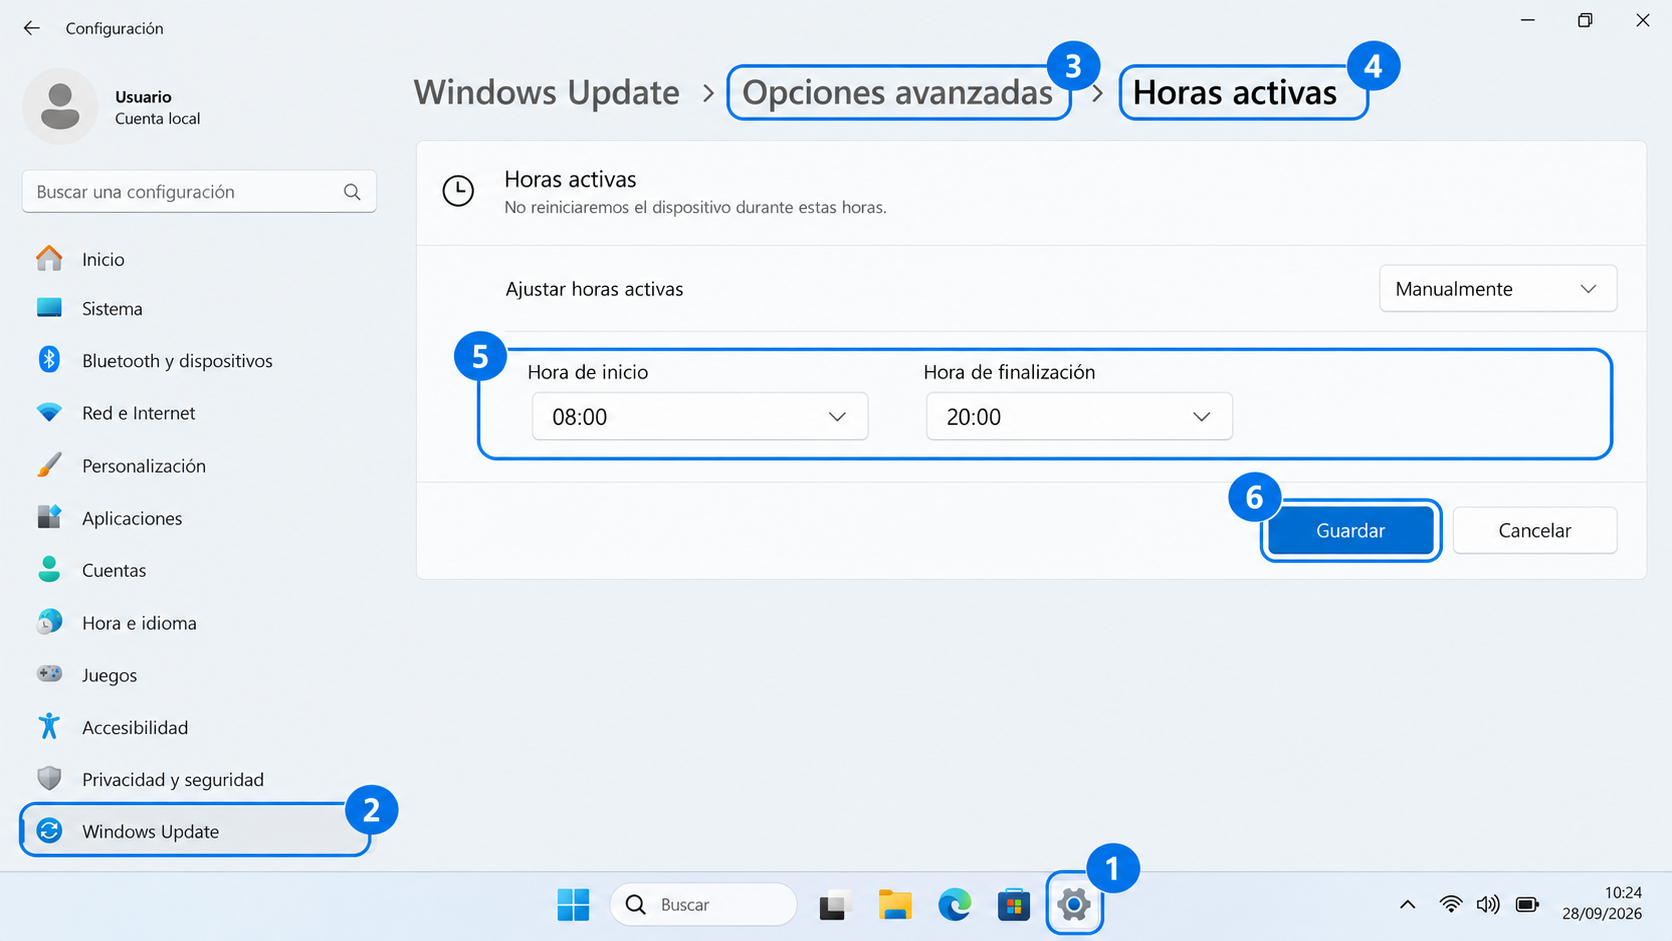Viewport: 1672px width, 941px height.
Task: Click the magnifier icon in the settings search box
Action: click(x=352, y=192)
